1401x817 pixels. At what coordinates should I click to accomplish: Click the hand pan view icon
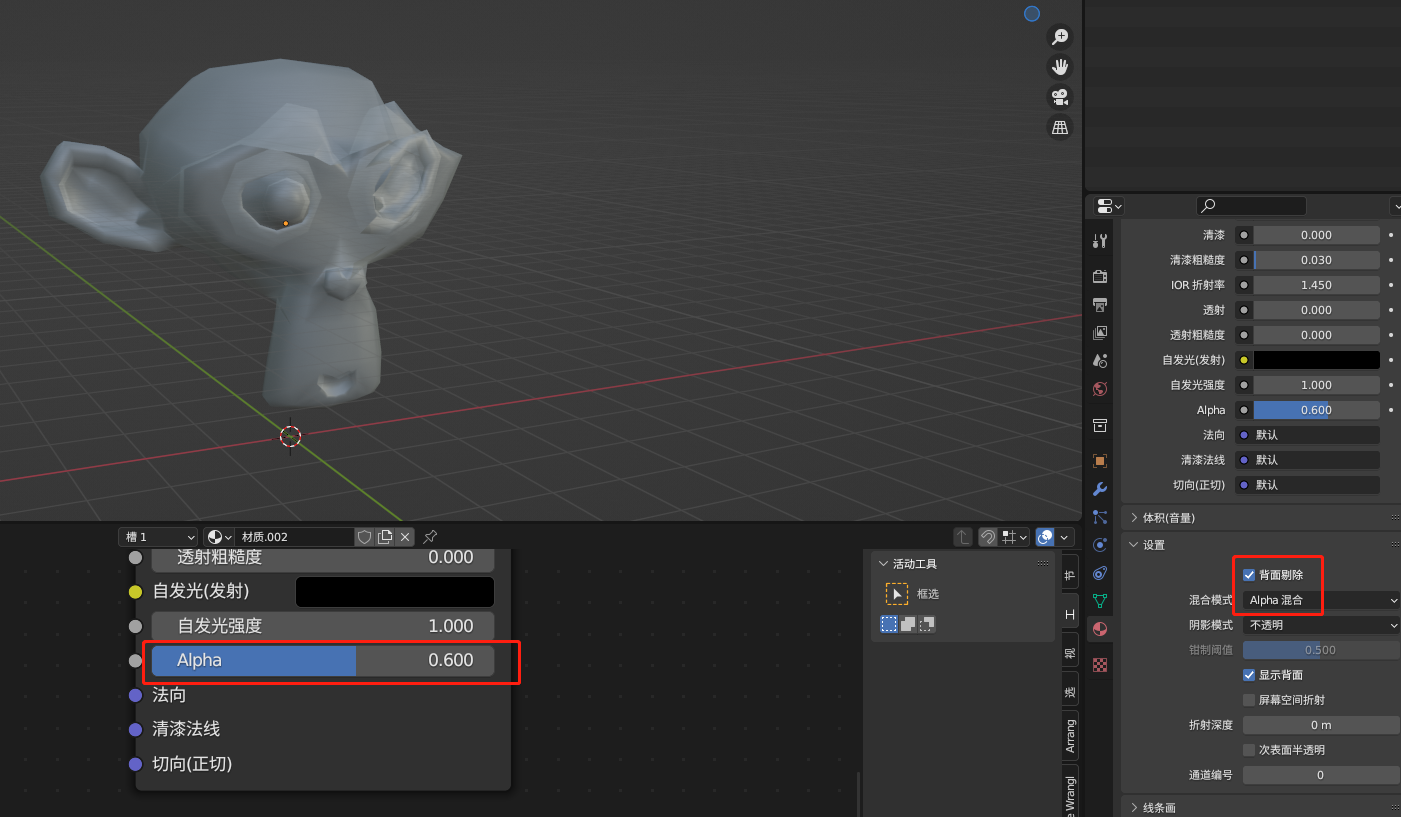click(1059, 67)
